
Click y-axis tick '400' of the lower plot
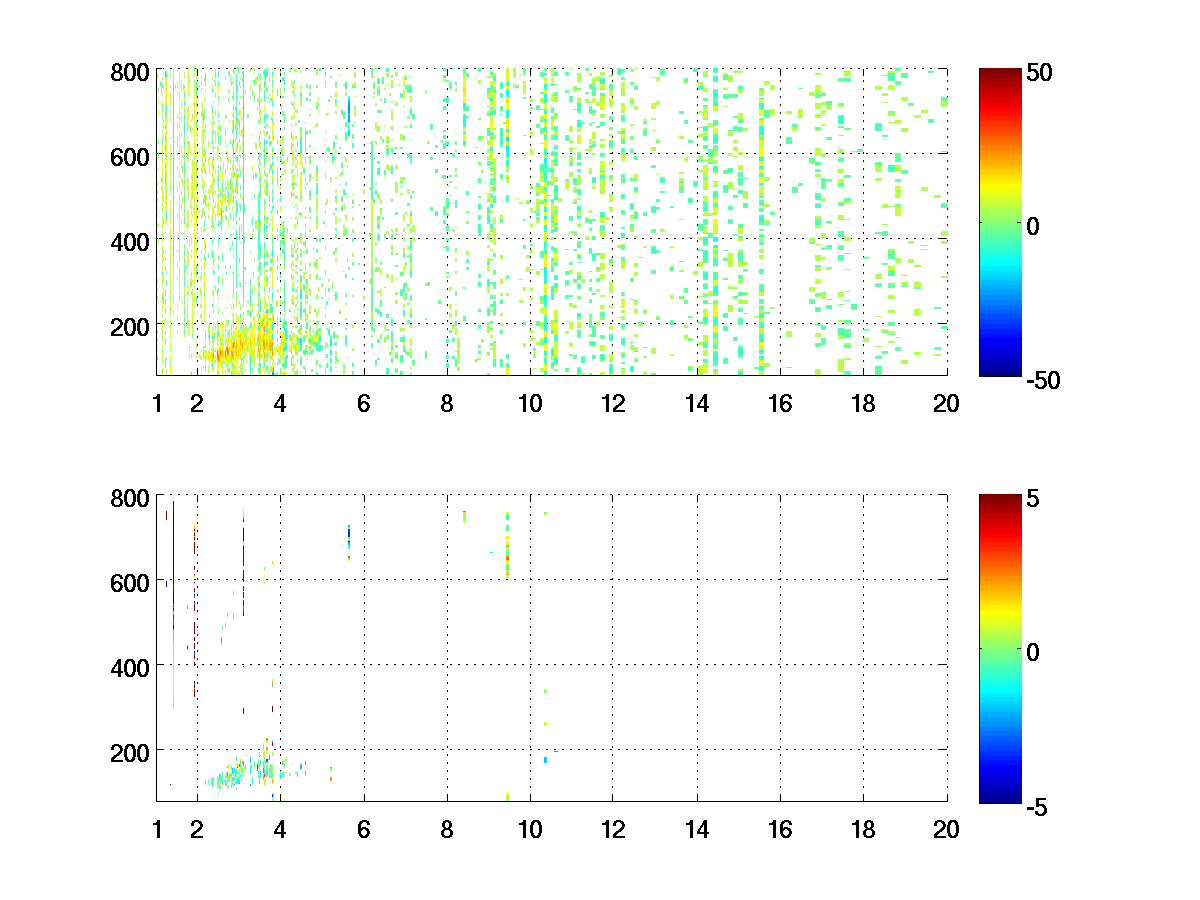click(x=130, y=667)
